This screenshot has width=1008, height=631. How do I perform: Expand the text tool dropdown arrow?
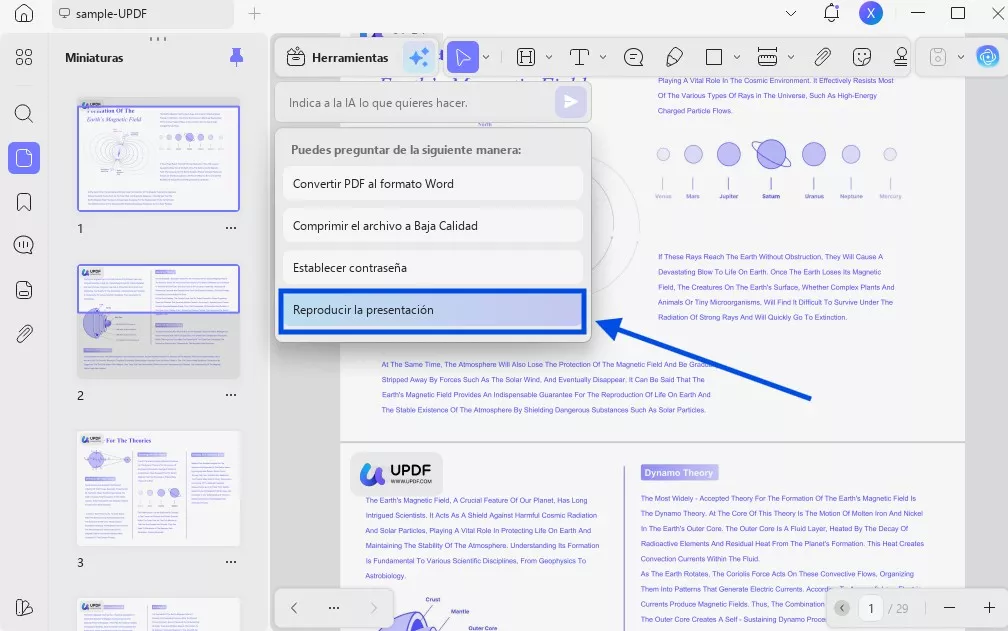point(603,57)
